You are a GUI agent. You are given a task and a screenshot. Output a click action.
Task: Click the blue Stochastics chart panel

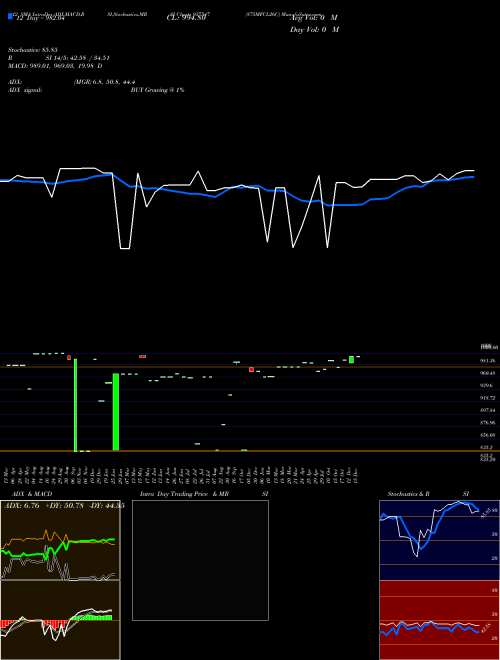click(439, 540)
